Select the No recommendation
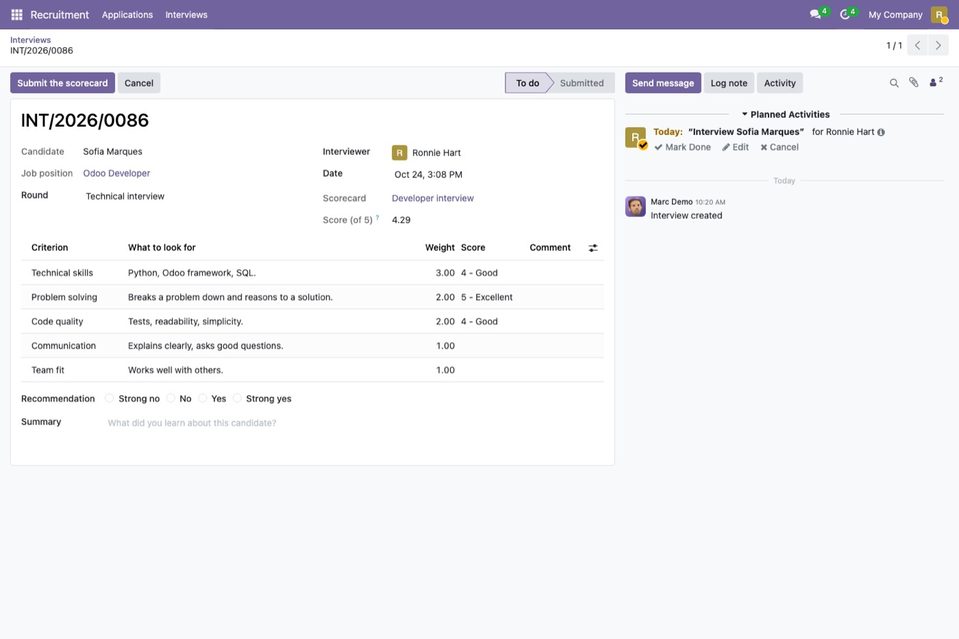The width and height of the screenshot is (959, 639). (x=171, y=399)
